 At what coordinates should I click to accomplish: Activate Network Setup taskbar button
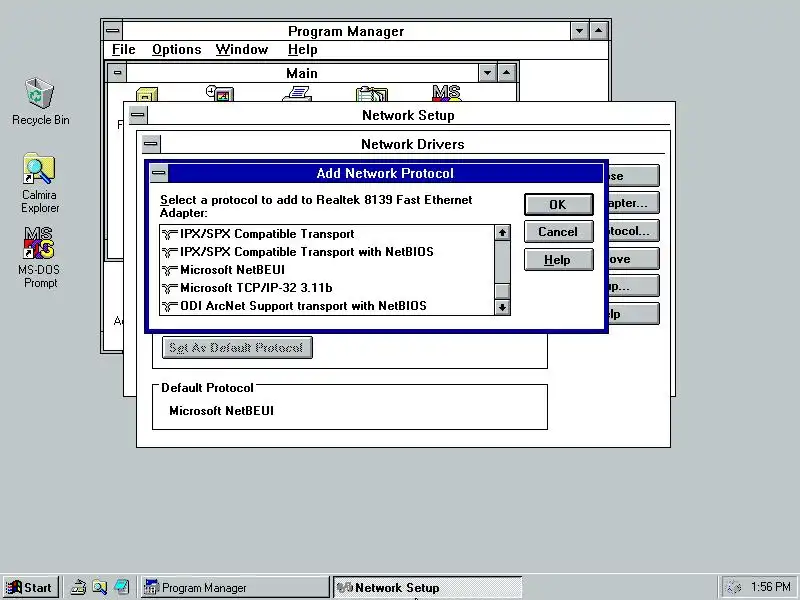[428, 587]
